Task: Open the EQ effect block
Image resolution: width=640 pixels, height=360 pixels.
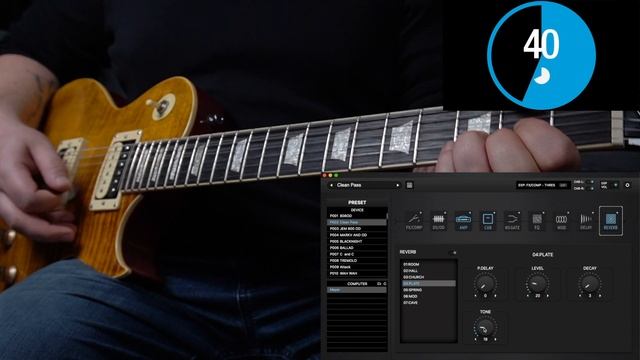Action: click(x=537, y=221)
